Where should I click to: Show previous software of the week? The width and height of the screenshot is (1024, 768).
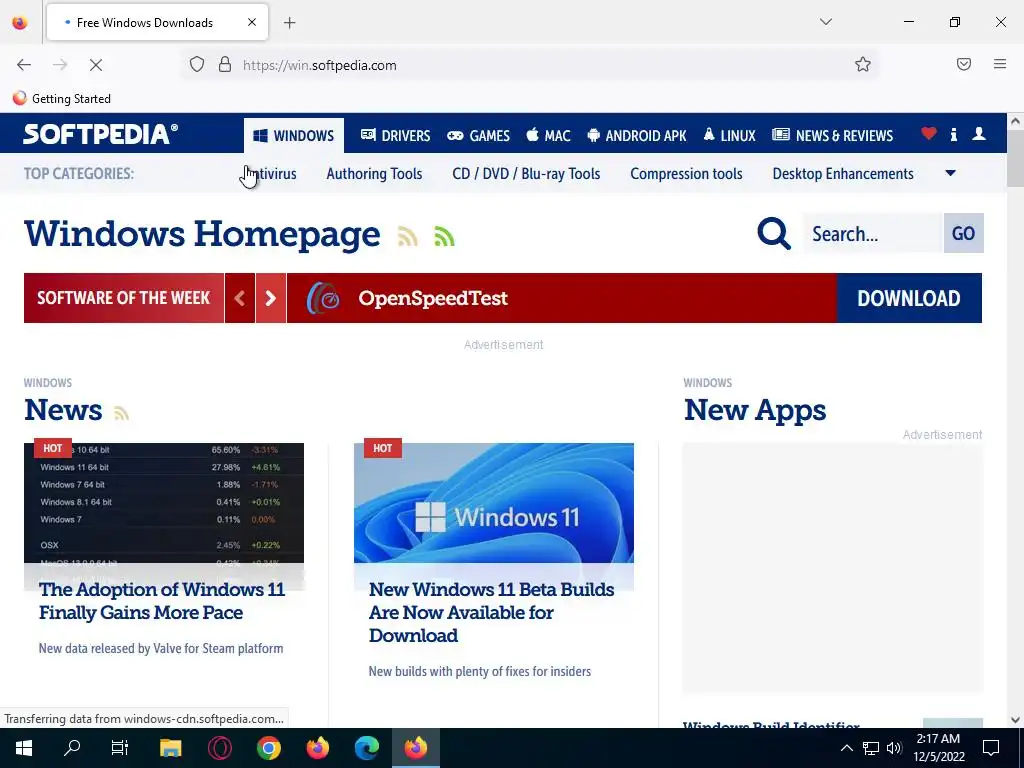tap(240, 298)
